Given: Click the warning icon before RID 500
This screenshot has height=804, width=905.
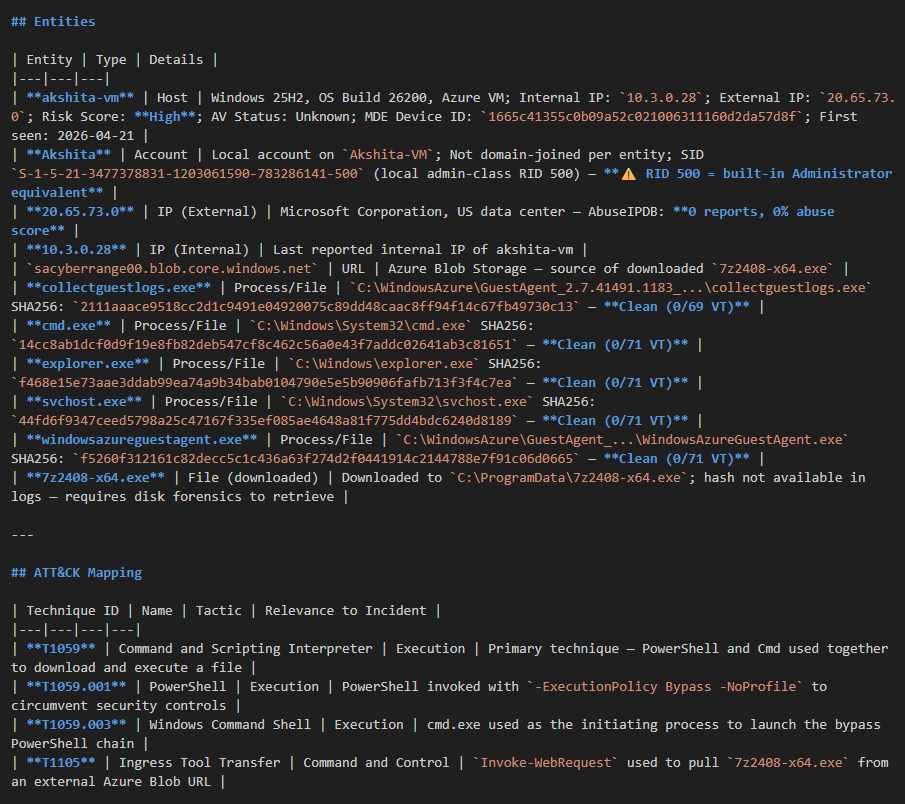Looking at the screenshot, I should tap(629, 174).
